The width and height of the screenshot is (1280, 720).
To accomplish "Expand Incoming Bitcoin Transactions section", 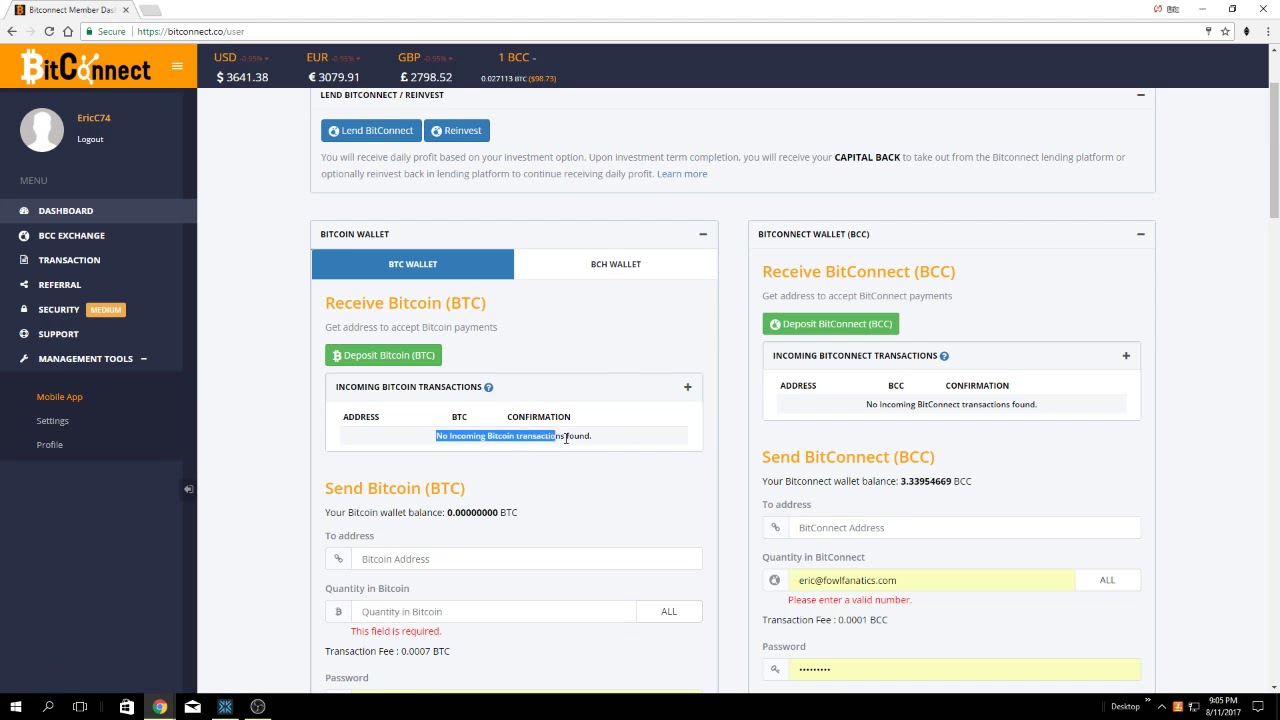I will 687,387.
